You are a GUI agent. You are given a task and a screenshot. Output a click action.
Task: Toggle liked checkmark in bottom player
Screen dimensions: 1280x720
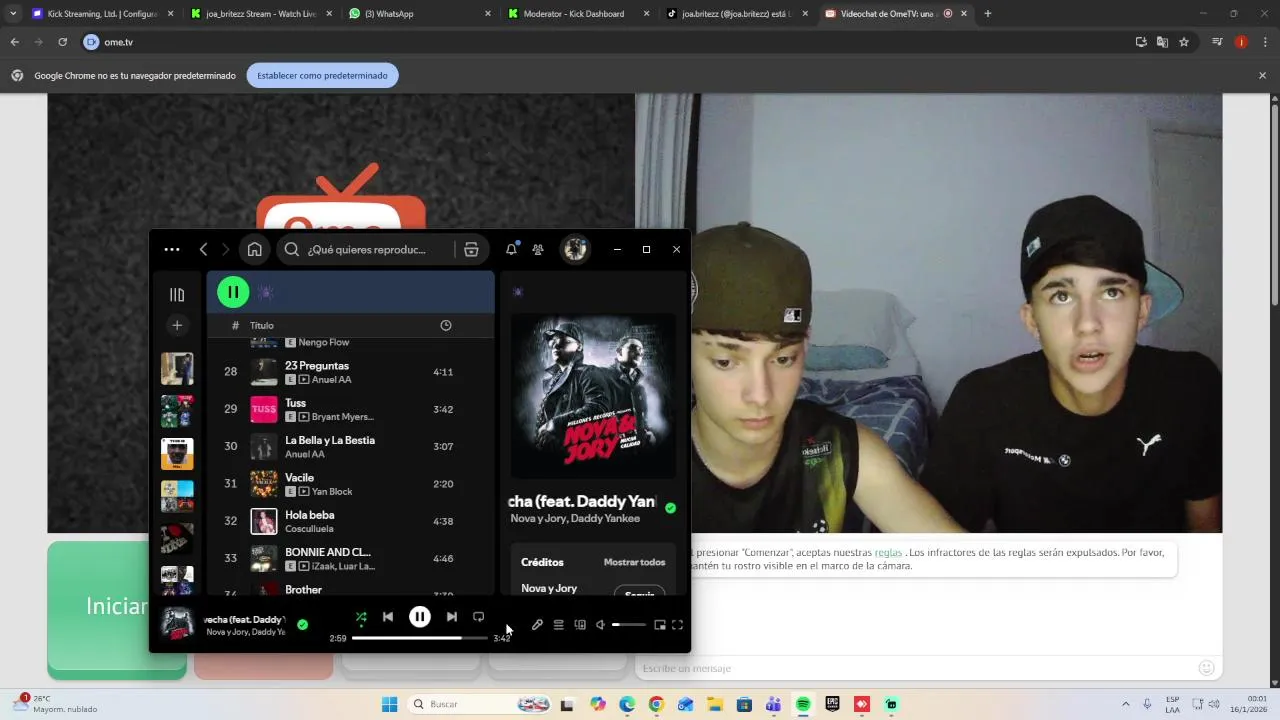(x=303, y=625)
